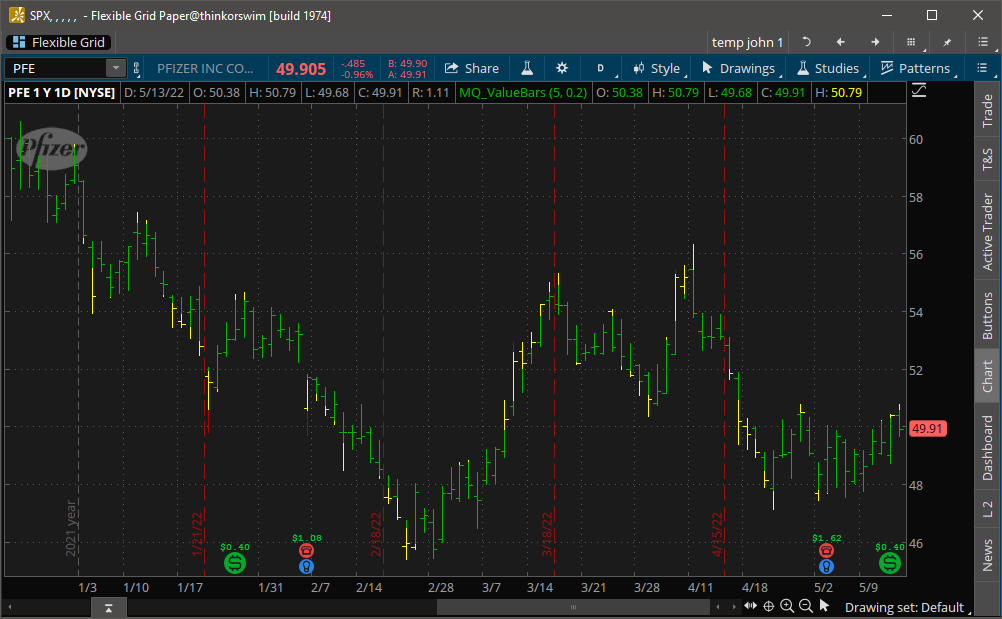Open chart settings gear icon
The width and height of the screenshot is (1002, 619).
tap(562, 68)
